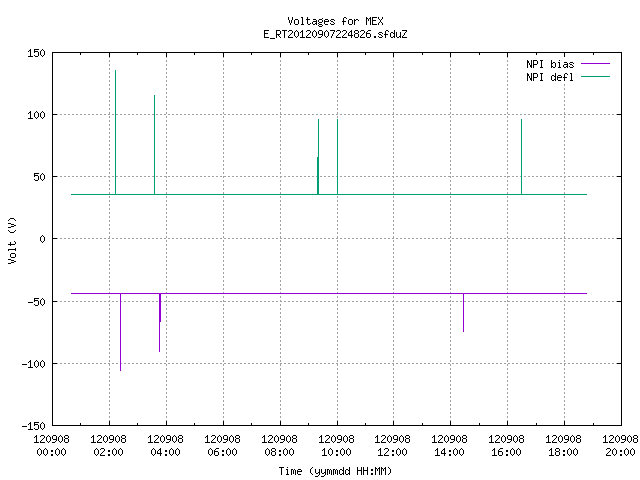Click the 'NPI defl' legend label

pyautogui.click(x=550, y=77)
